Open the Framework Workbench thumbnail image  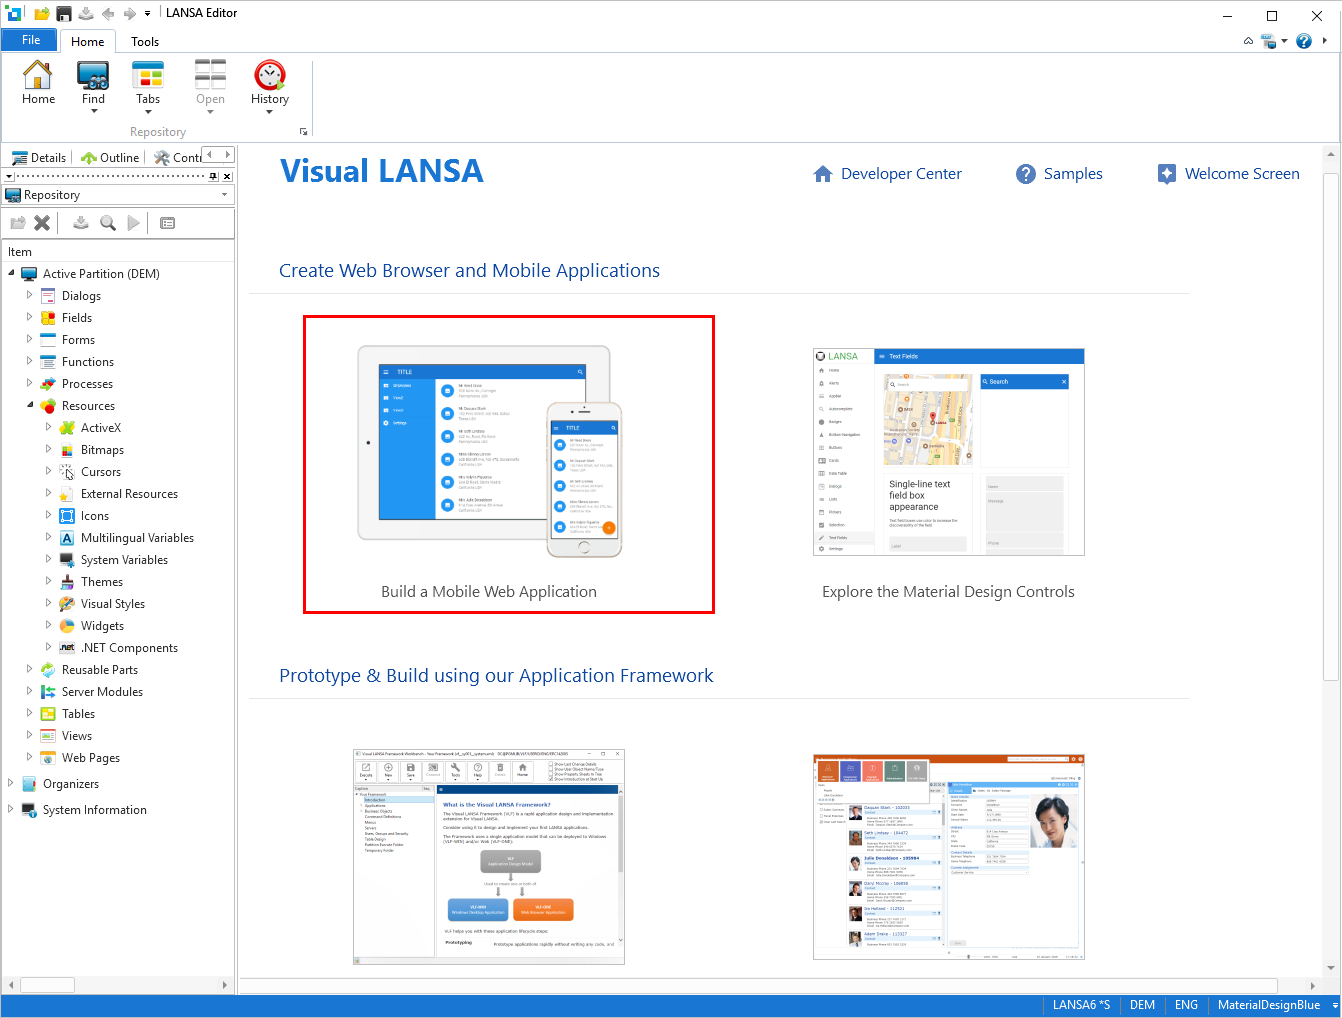pos(489,857)
